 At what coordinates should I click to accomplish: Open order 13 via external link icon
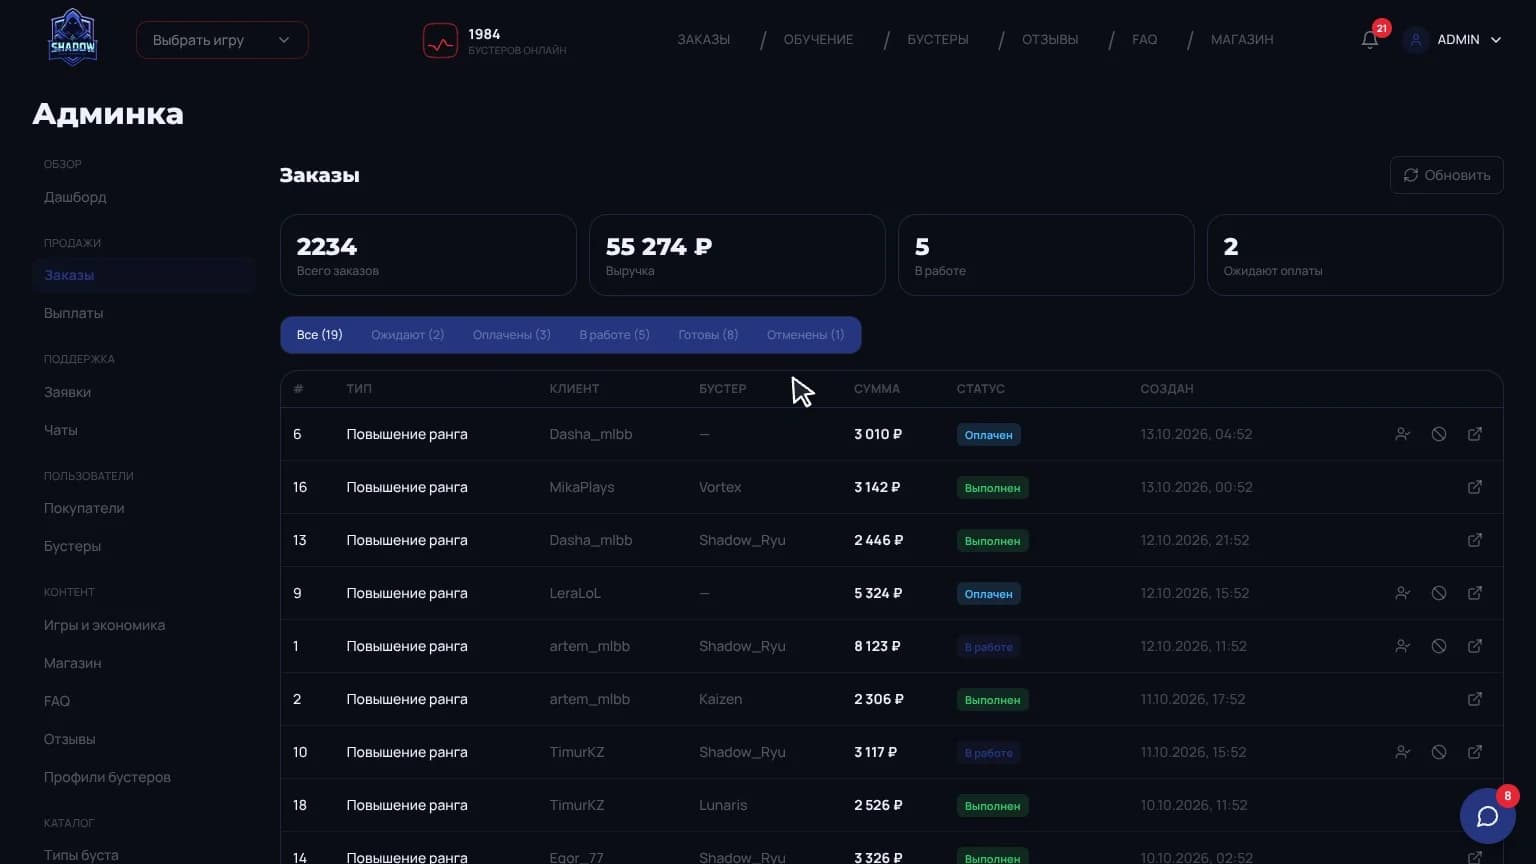click(1475, 540)
